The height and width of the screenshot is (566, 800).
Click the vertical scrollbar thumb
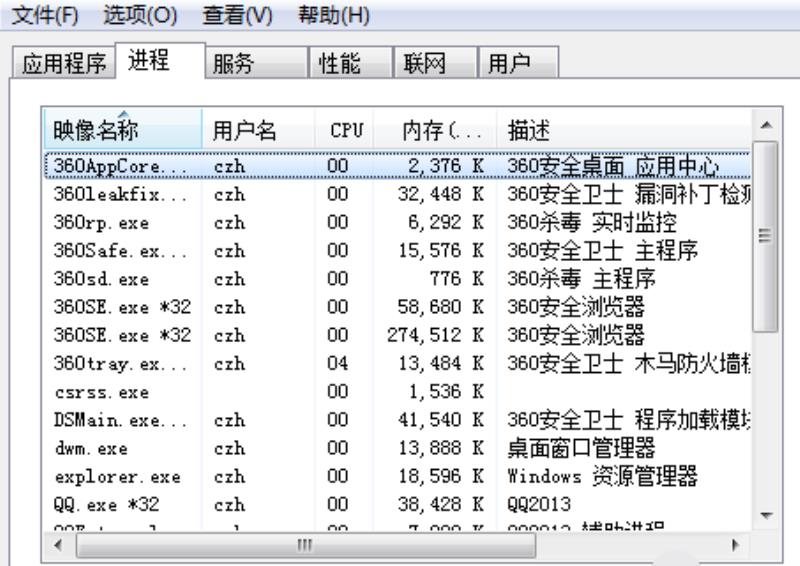(x=765, y=236)
